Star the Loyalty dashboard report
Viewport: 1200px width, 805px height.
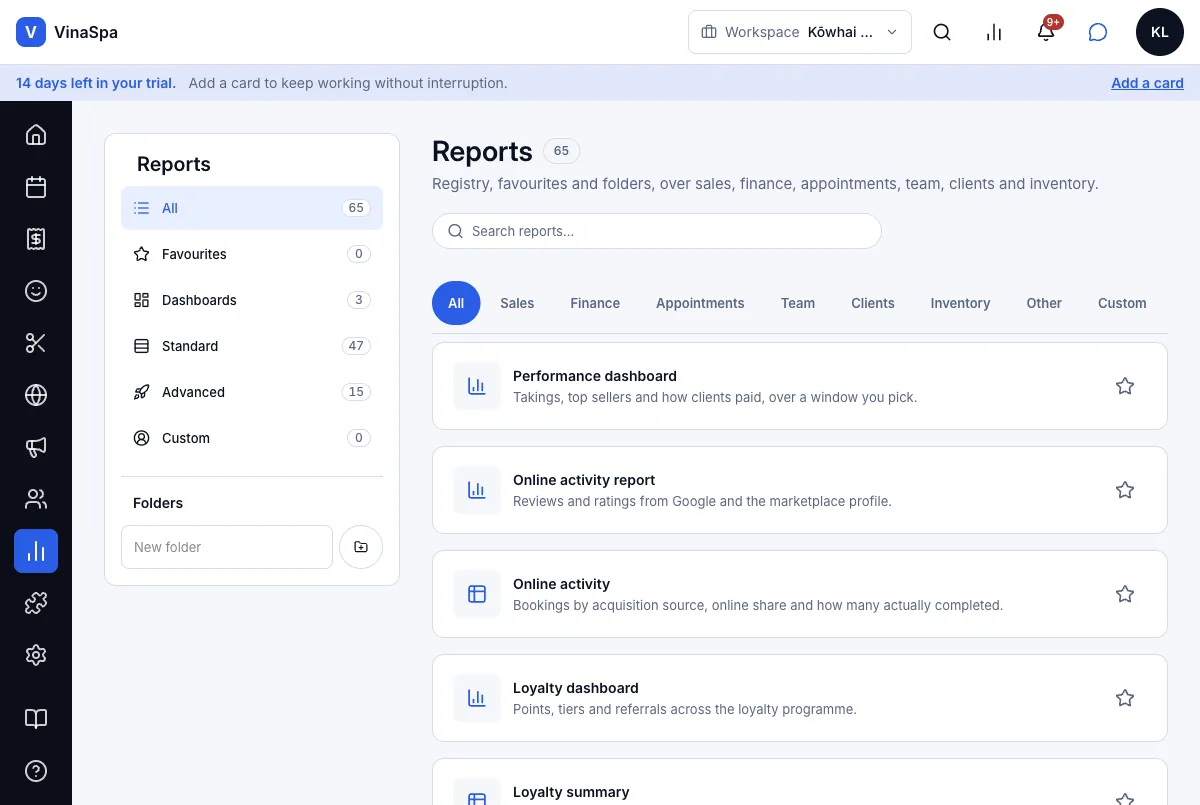coord(1125,698)
